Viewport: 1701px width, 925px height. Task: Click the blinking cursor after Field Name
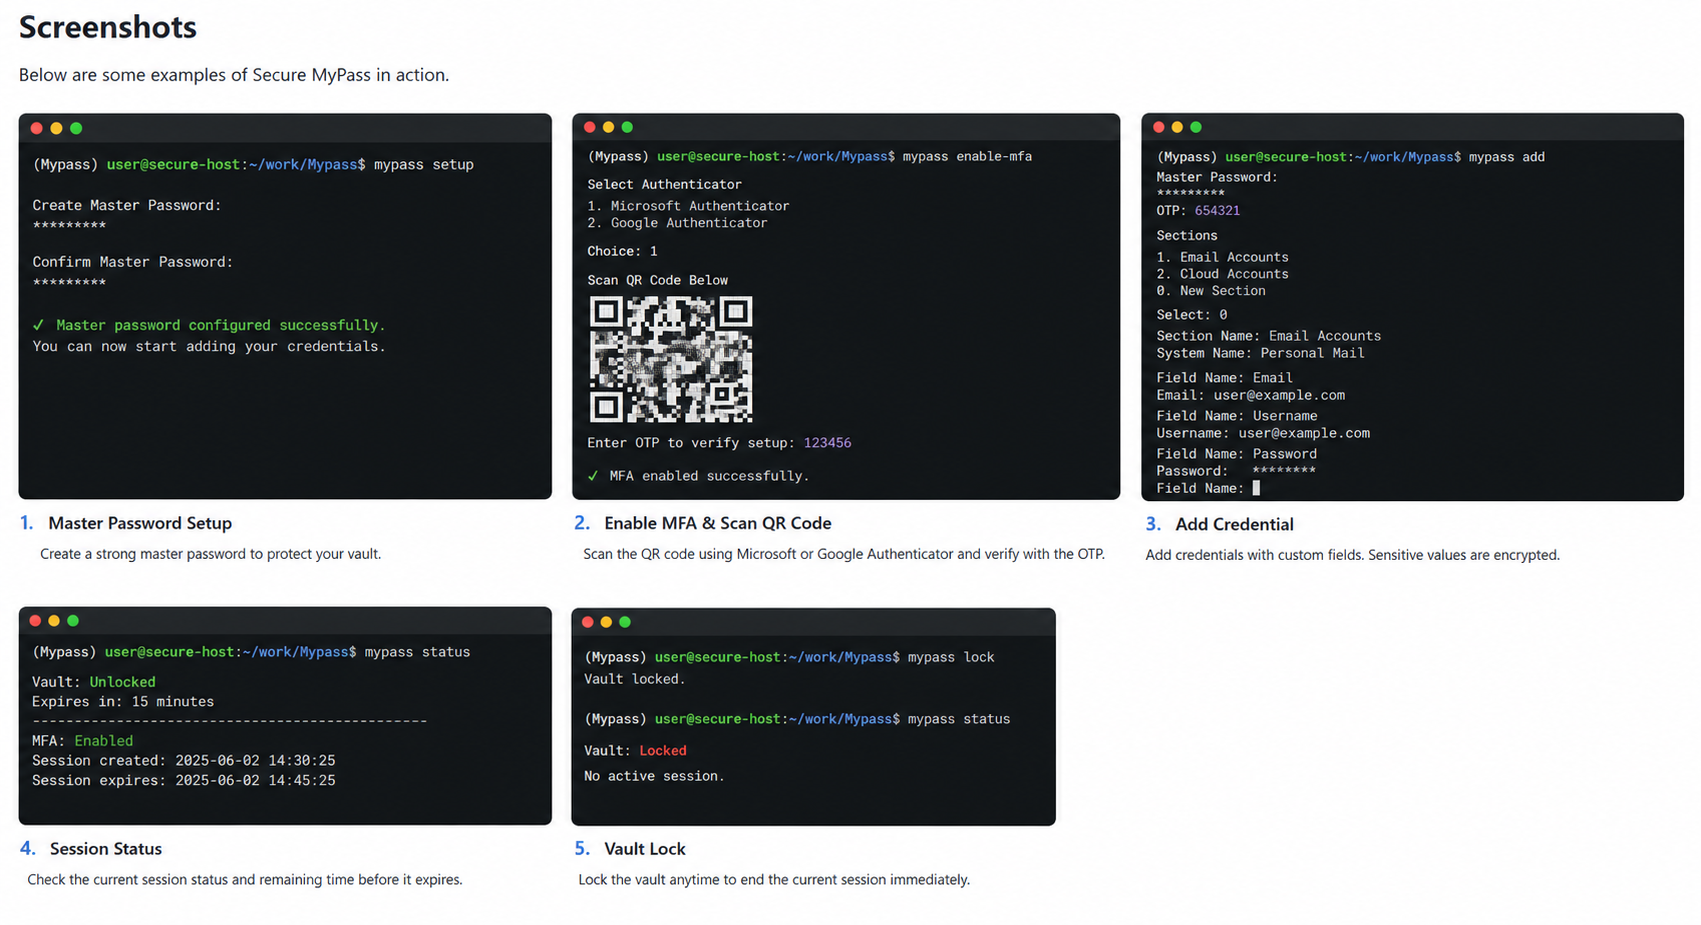(1256, 488)
